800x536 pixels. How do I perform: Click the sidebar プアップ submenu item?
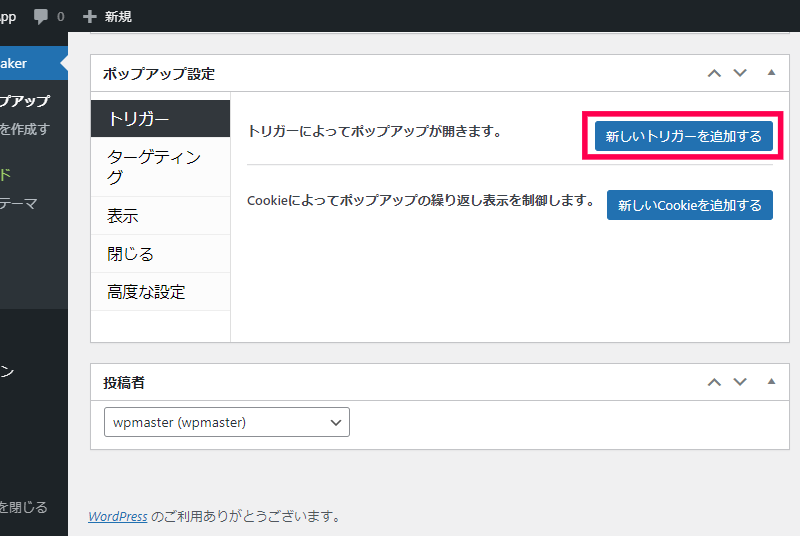24,100
